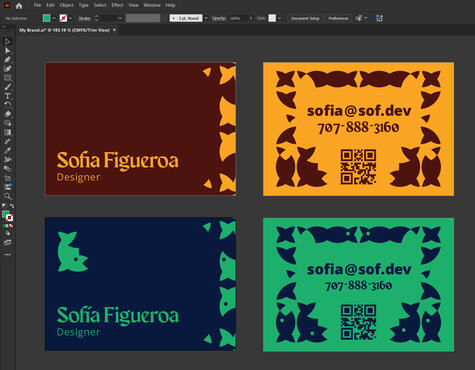Viewport: 475px width, 370px height.
Task: Select sofia@sof.dev text on green card
Action: click(359, 269)
